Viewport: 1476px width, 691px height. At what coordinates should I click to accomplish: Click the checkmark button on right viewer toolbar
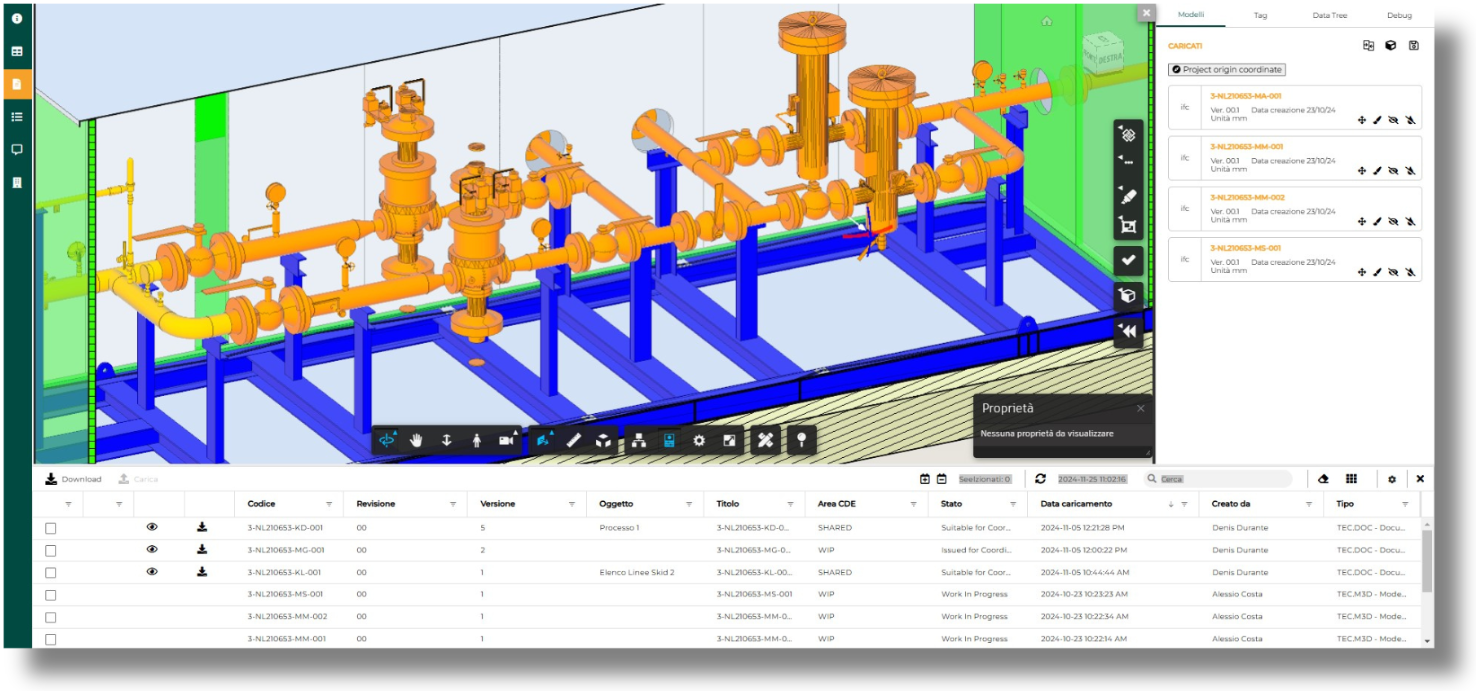coord(1128,260)
